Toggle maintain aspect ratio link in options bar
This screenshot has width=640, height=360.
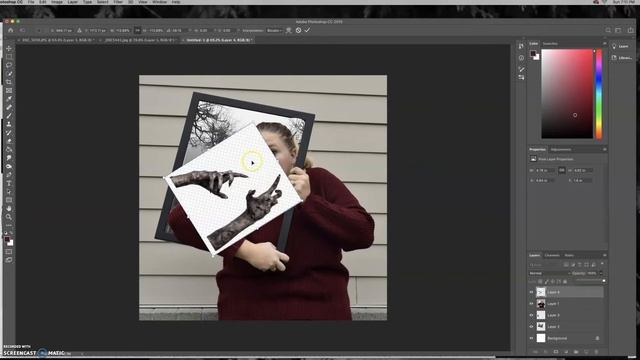(138, 30)
